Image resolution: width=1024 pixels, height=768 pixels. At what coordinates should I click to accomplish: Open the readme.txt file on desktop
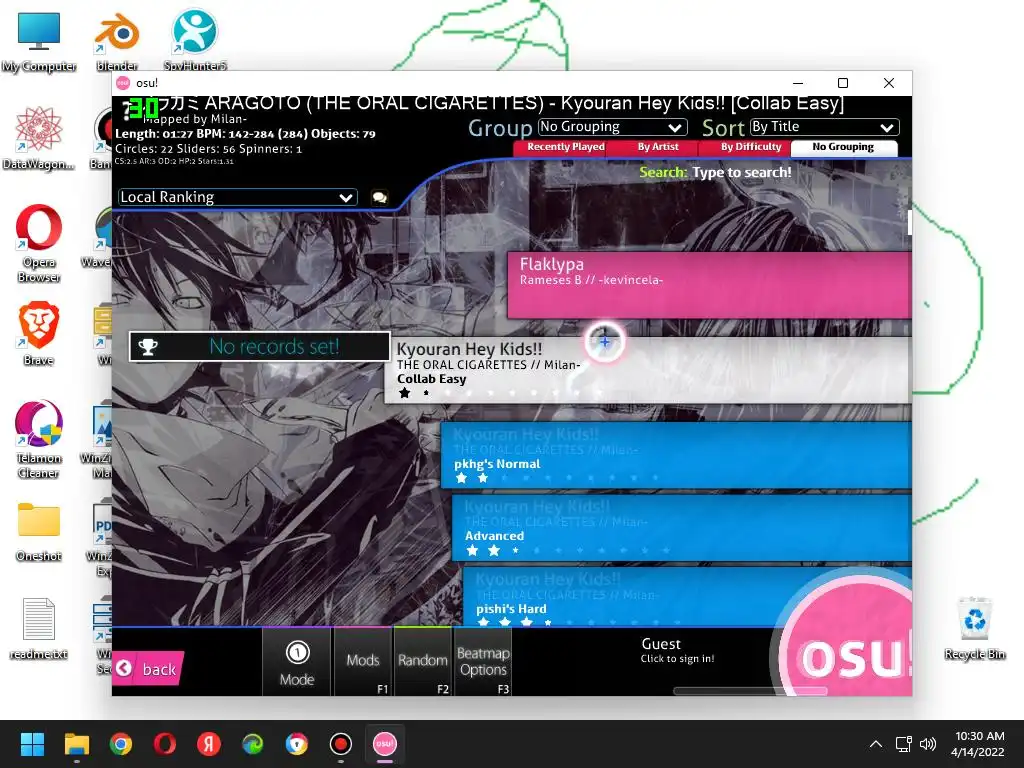39,629
